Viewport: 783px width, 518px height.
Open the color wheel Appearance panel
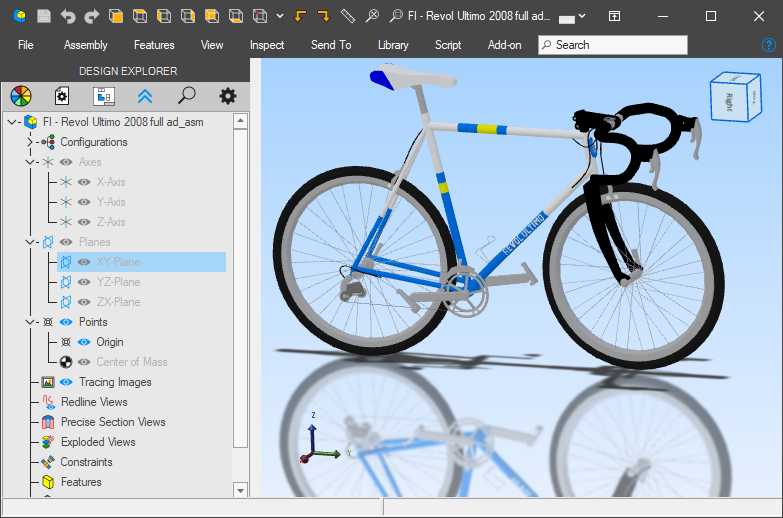click(21, 96)
